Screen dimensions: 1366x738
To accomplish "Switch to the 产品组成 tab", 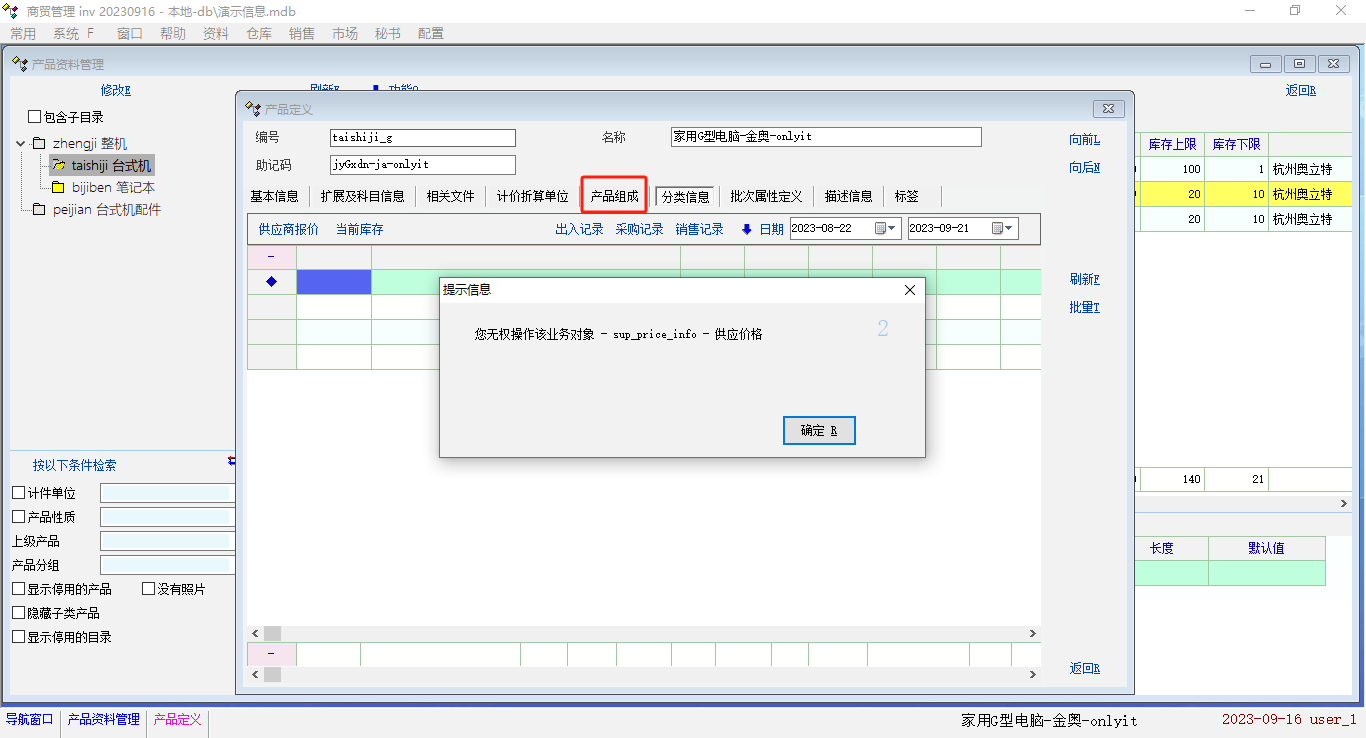I will [x=614, y=196].
